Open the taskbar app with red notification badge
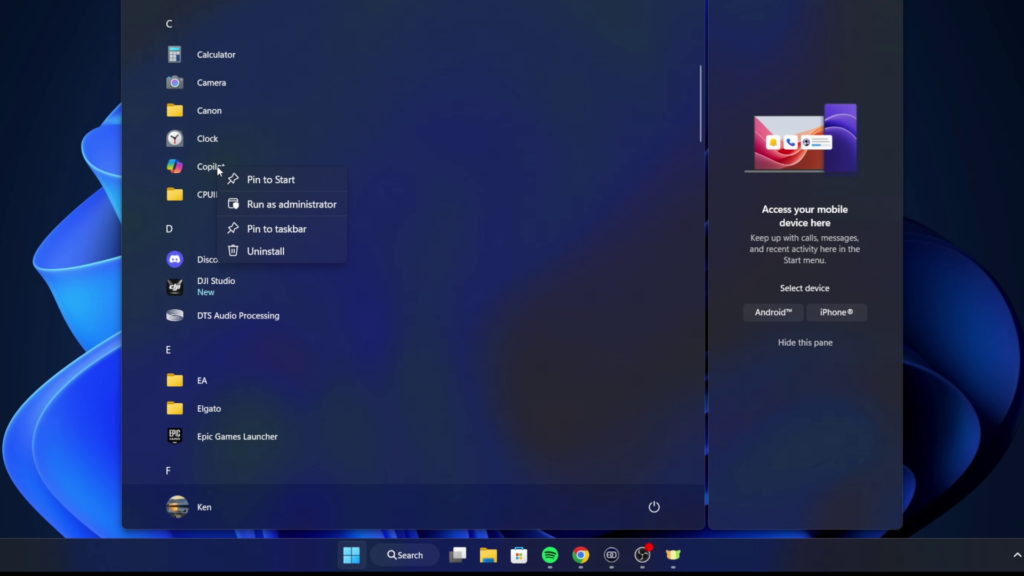The width and height of the screenshot is (1024, 576). (x=643, y=554)
